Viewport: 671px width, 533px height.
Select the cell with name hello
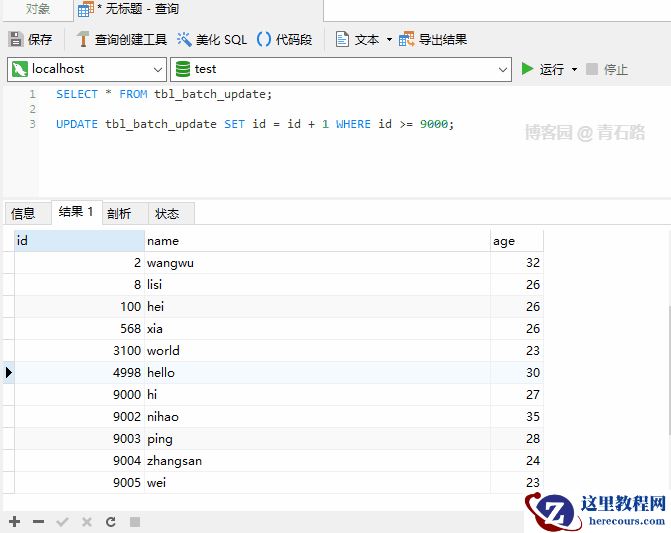pos(318,373)
